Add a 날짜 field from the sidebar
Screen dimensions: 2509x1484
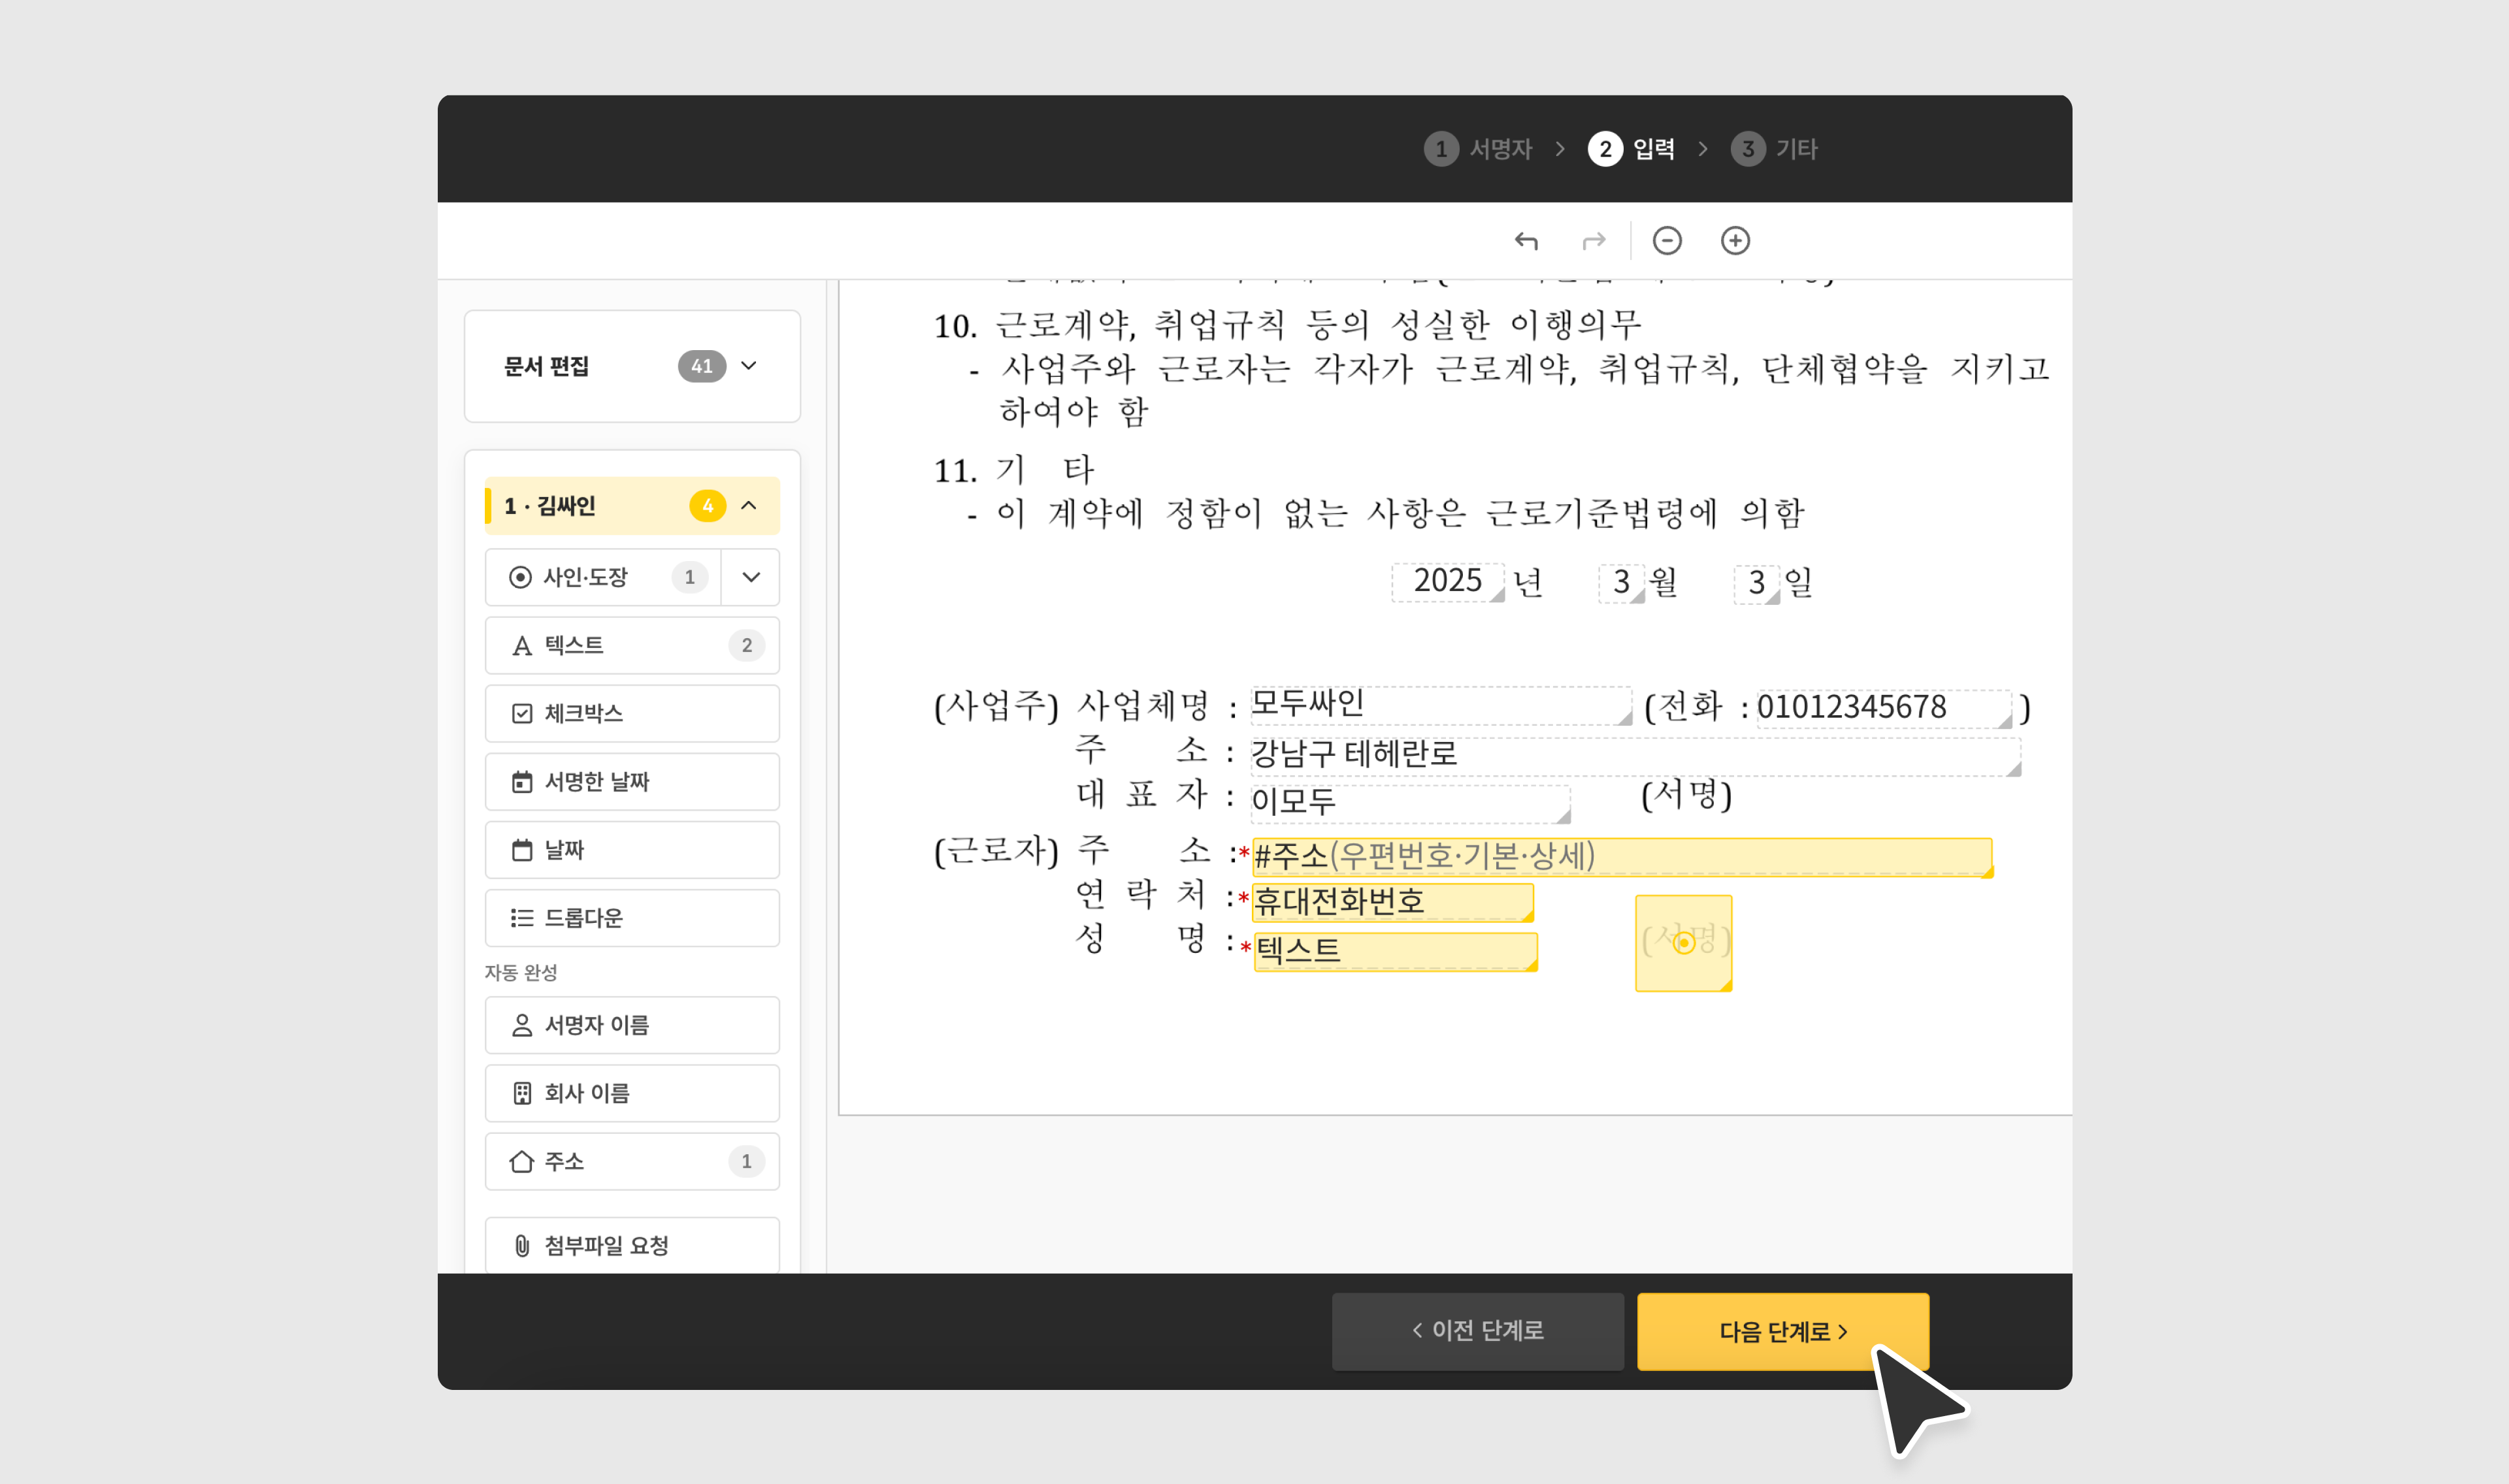click(632, 849)
